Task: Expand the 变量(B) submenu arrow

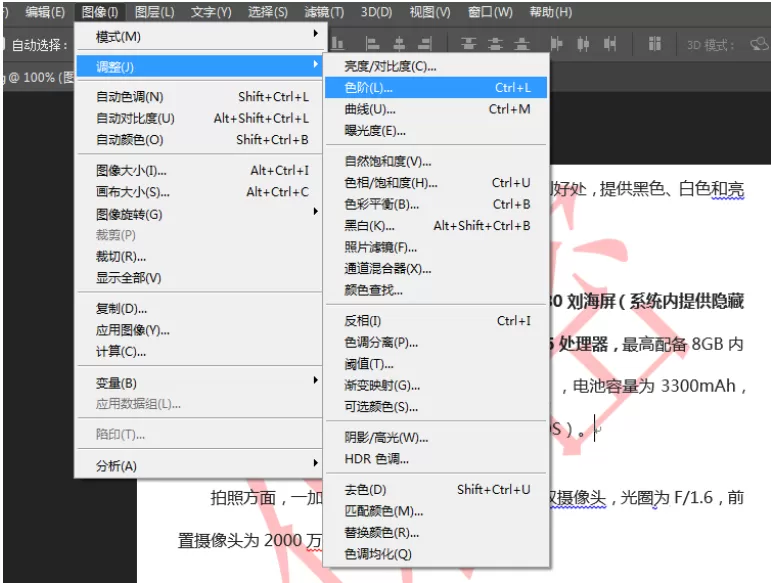Action: tap(316, 380)
